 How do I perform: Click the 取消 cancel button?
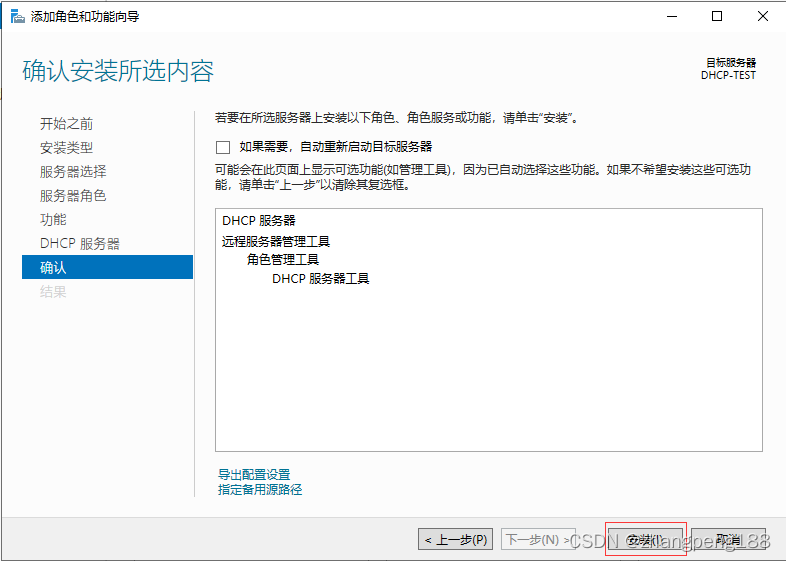[x=728, y=539]
